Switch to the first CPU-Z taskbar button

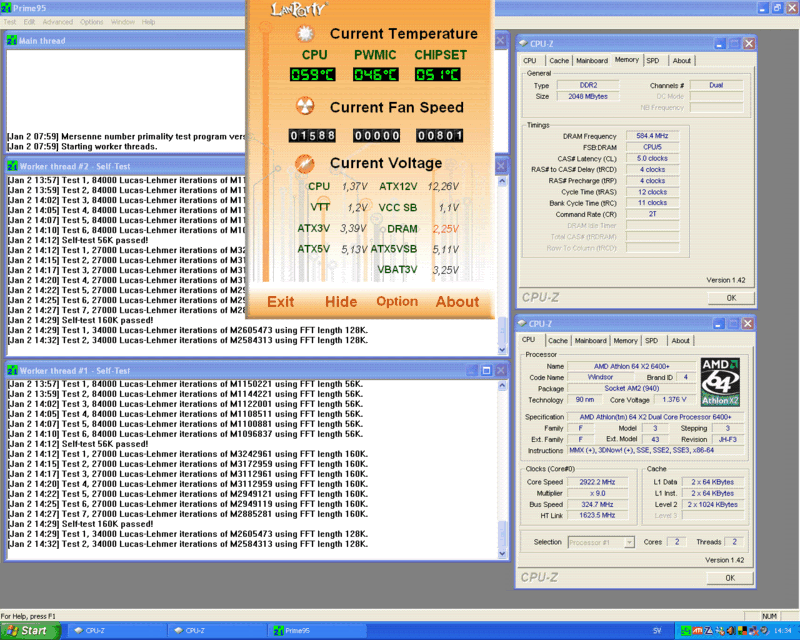(117, 631)
